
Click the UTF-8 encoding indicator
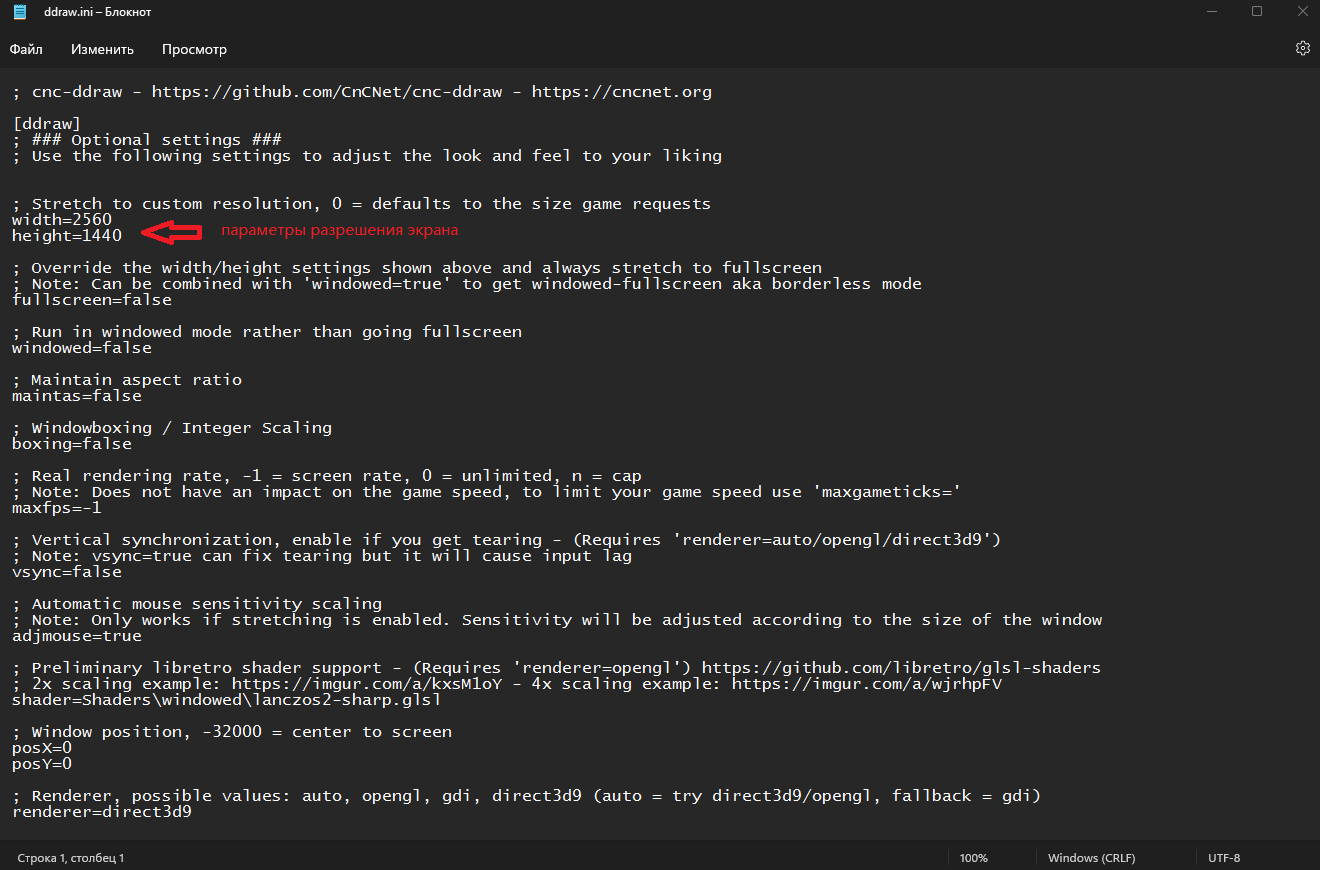pos(1224,858)
